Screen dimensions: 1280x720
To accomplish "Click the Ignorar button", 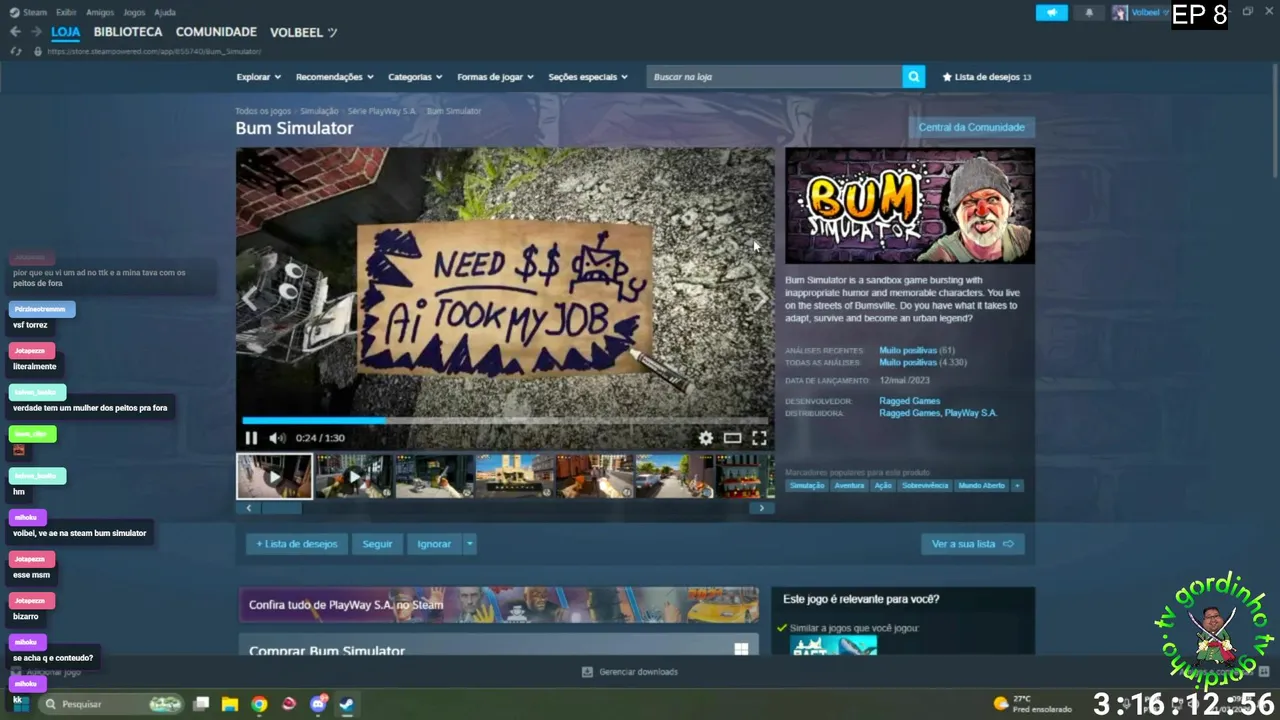I will click(x=434, y=544).
